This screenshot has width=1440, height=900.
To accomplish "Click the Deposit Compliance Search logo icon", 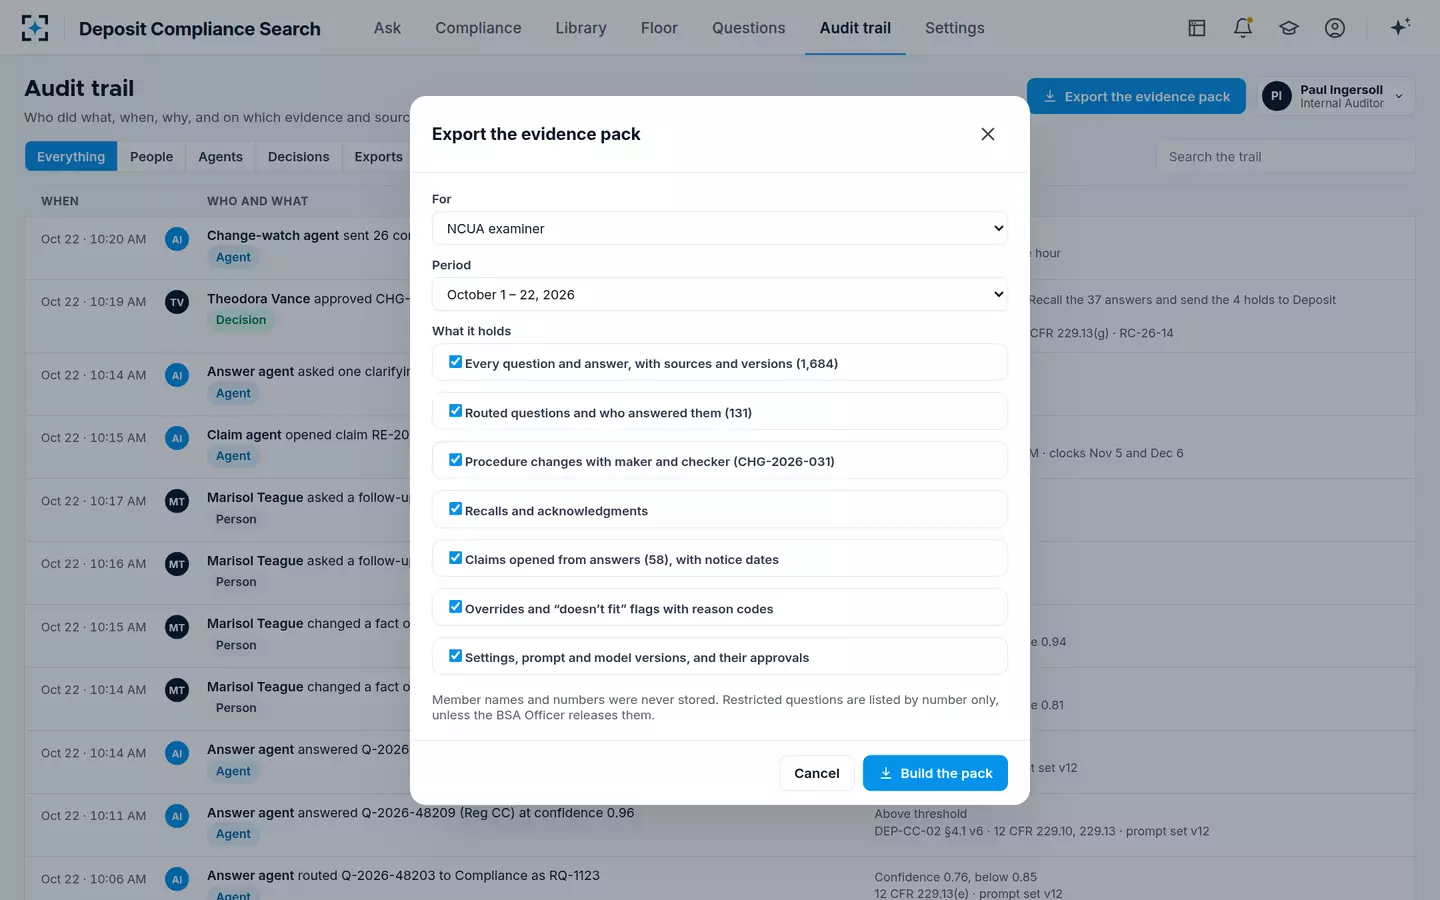I will 35,28.
